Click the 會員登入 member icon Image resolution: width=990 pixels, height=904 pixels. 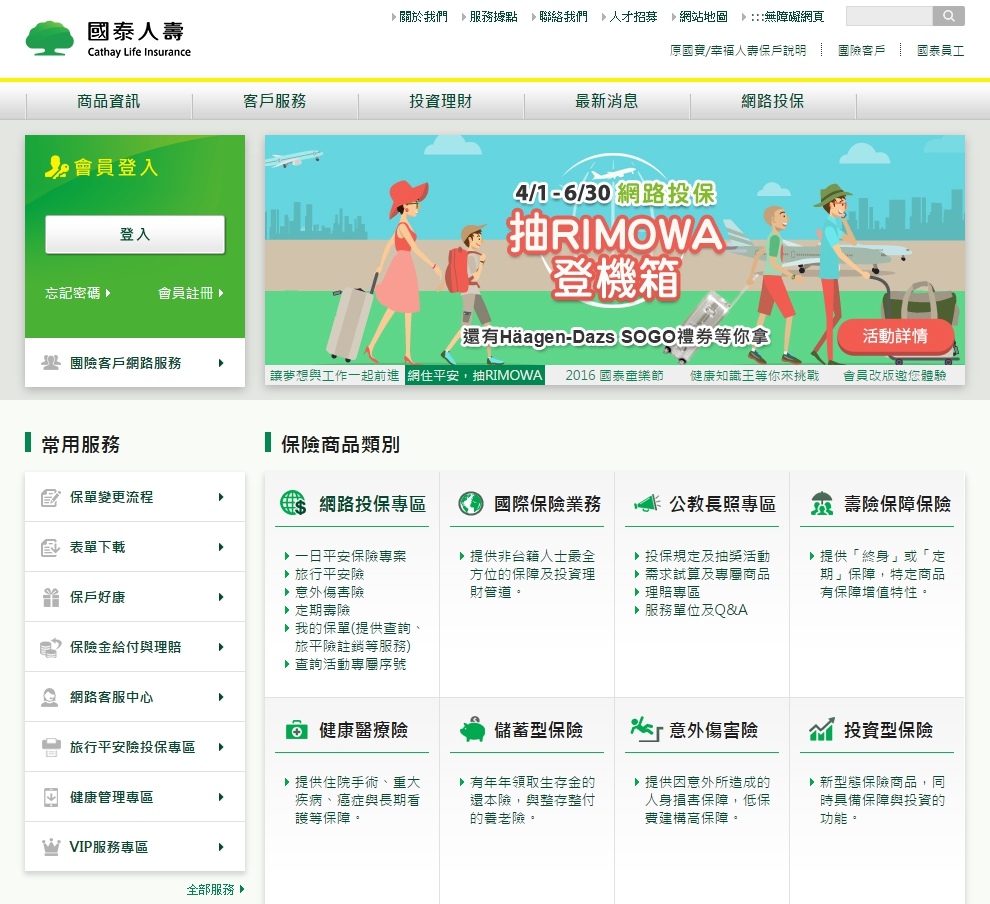point(56,167)
